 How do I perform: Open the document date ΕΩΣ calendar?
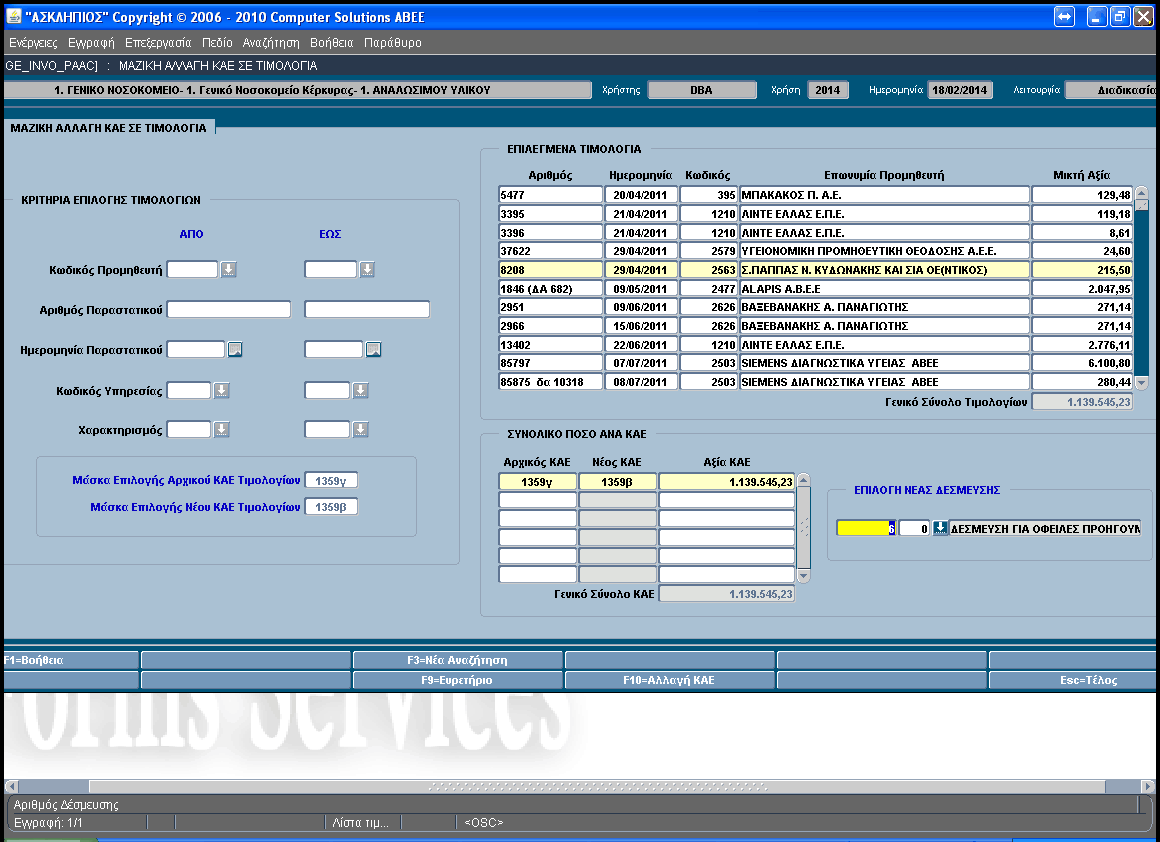374,349
